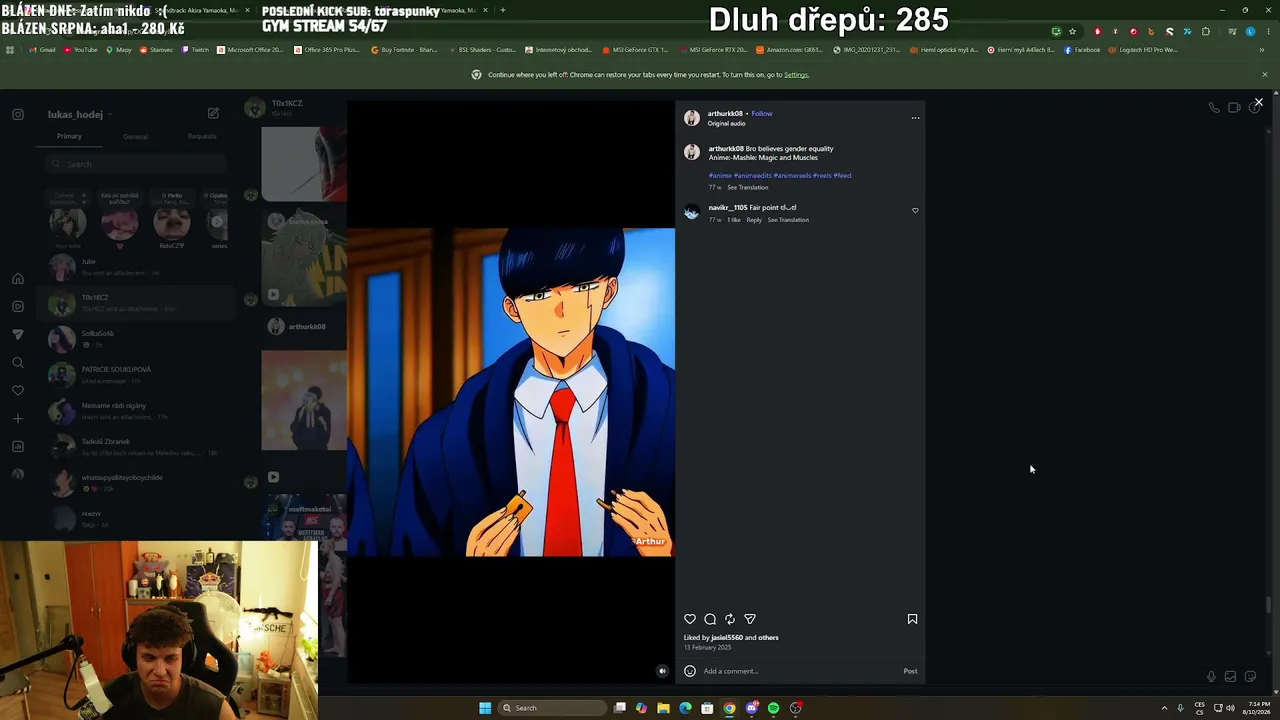1280x720 pixels.
Task: Open Search from the sidebar
Action: click(18, 363)
